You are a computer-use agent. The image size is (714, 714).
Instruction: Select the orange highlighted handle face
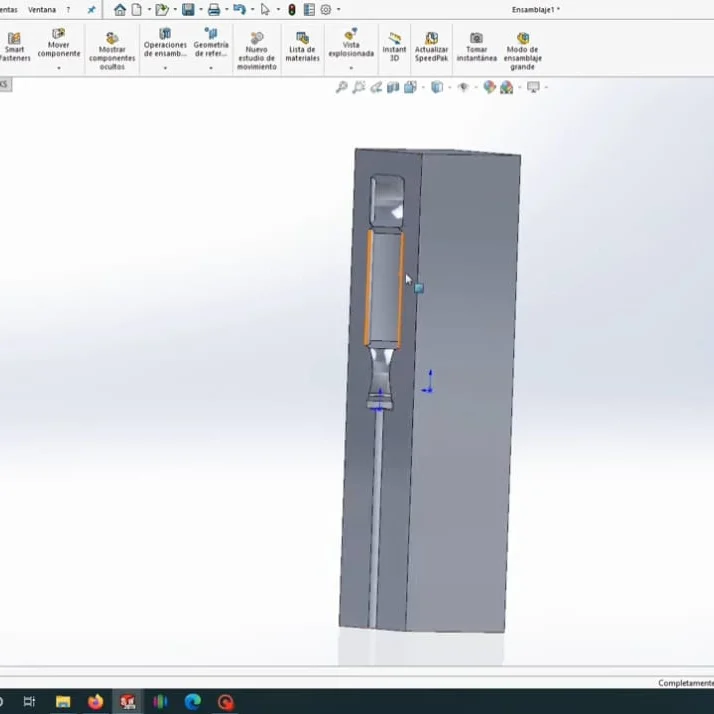click(385, 287)
